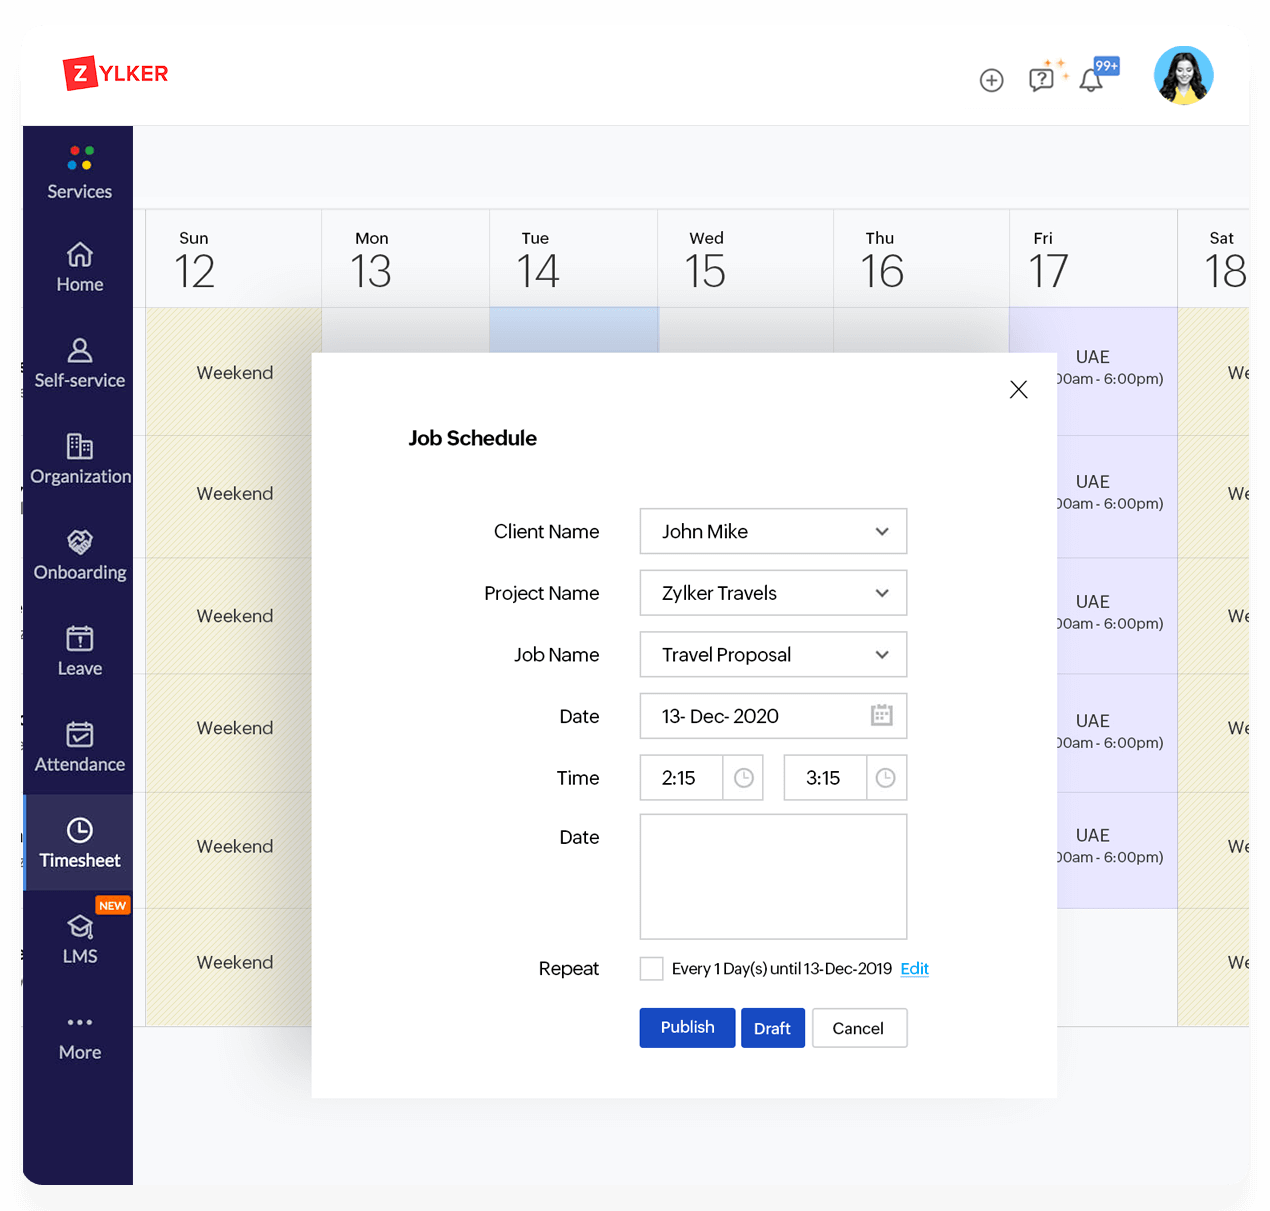Viewport: 1270px width, 1211px height.
Task: Open the Organization section
Action: (x=80, y=460)
